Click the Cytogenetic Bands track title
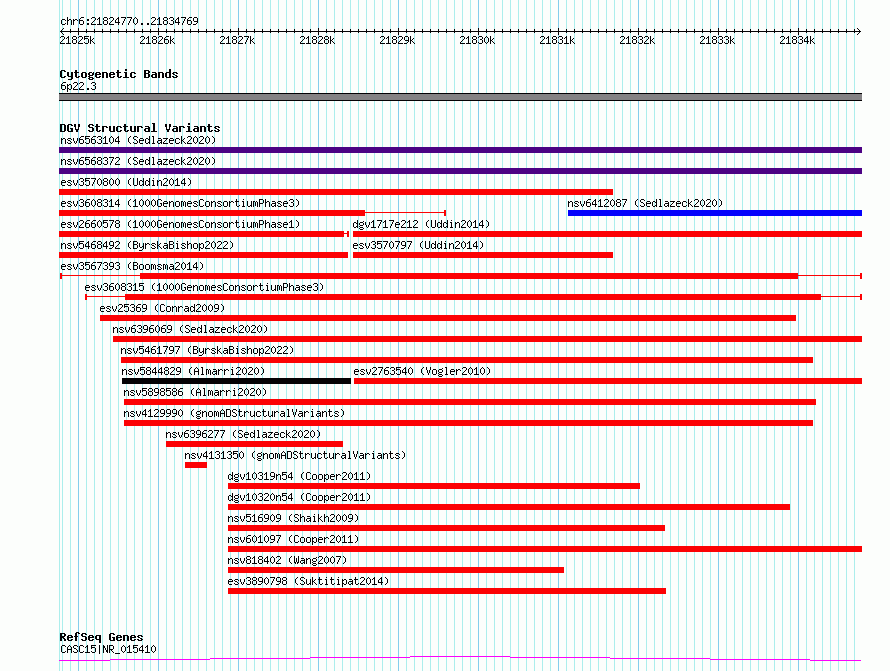The image size is (890, 671). [119, 74]
